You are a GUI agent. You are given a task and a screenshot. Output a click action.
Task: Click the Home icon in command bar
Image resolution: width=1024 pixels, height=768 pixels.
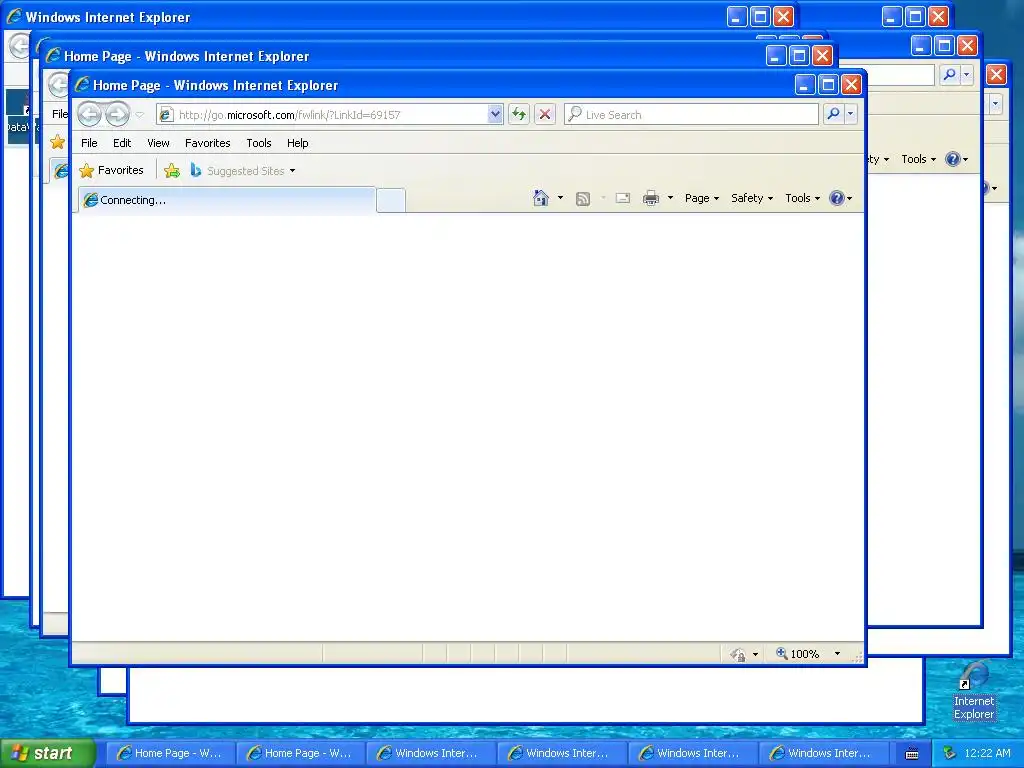tap(541, 198)
